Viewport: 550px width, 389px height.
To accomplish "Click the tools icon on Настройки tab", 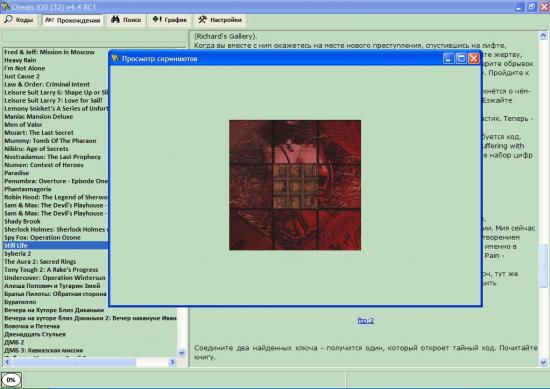I will pyautogui.click(x=202, y=20).
